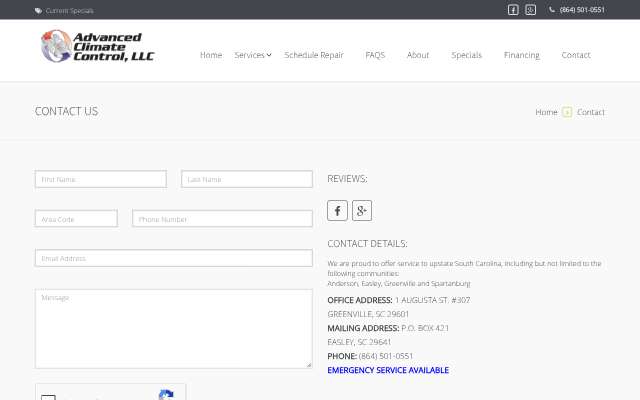Check the reCAPTCHA checkbox
Viewport: 640px width, 400px height.
pyautogui.click(x=48, y=398)
